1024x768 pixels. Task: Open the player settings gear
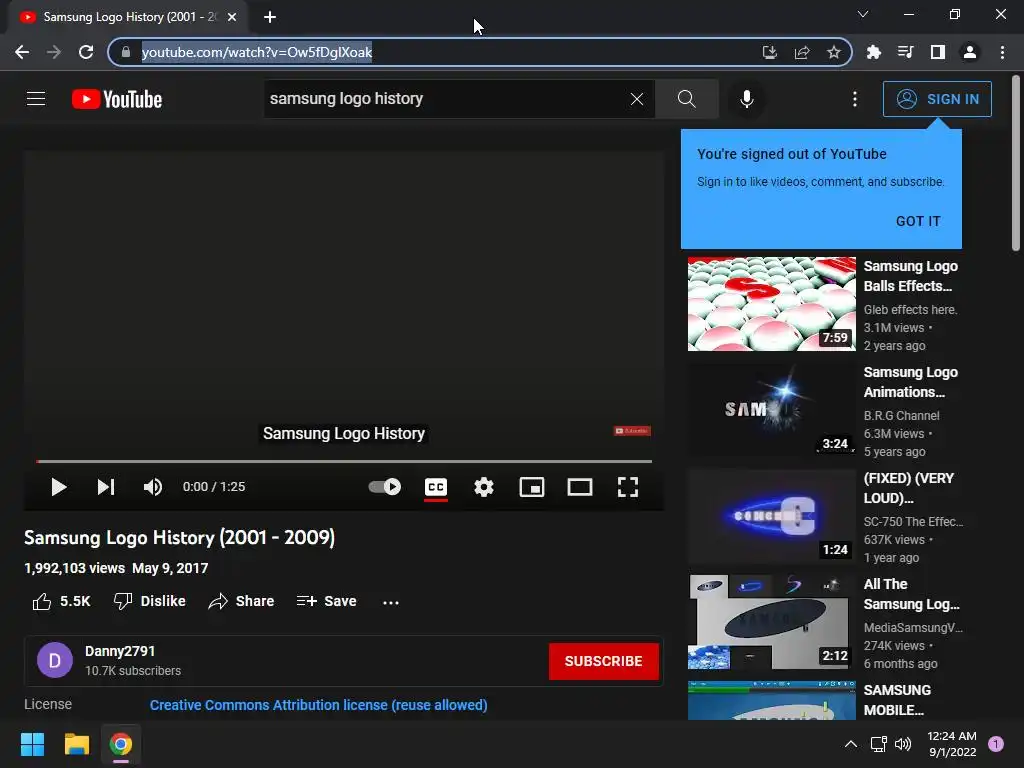point(484,487)
